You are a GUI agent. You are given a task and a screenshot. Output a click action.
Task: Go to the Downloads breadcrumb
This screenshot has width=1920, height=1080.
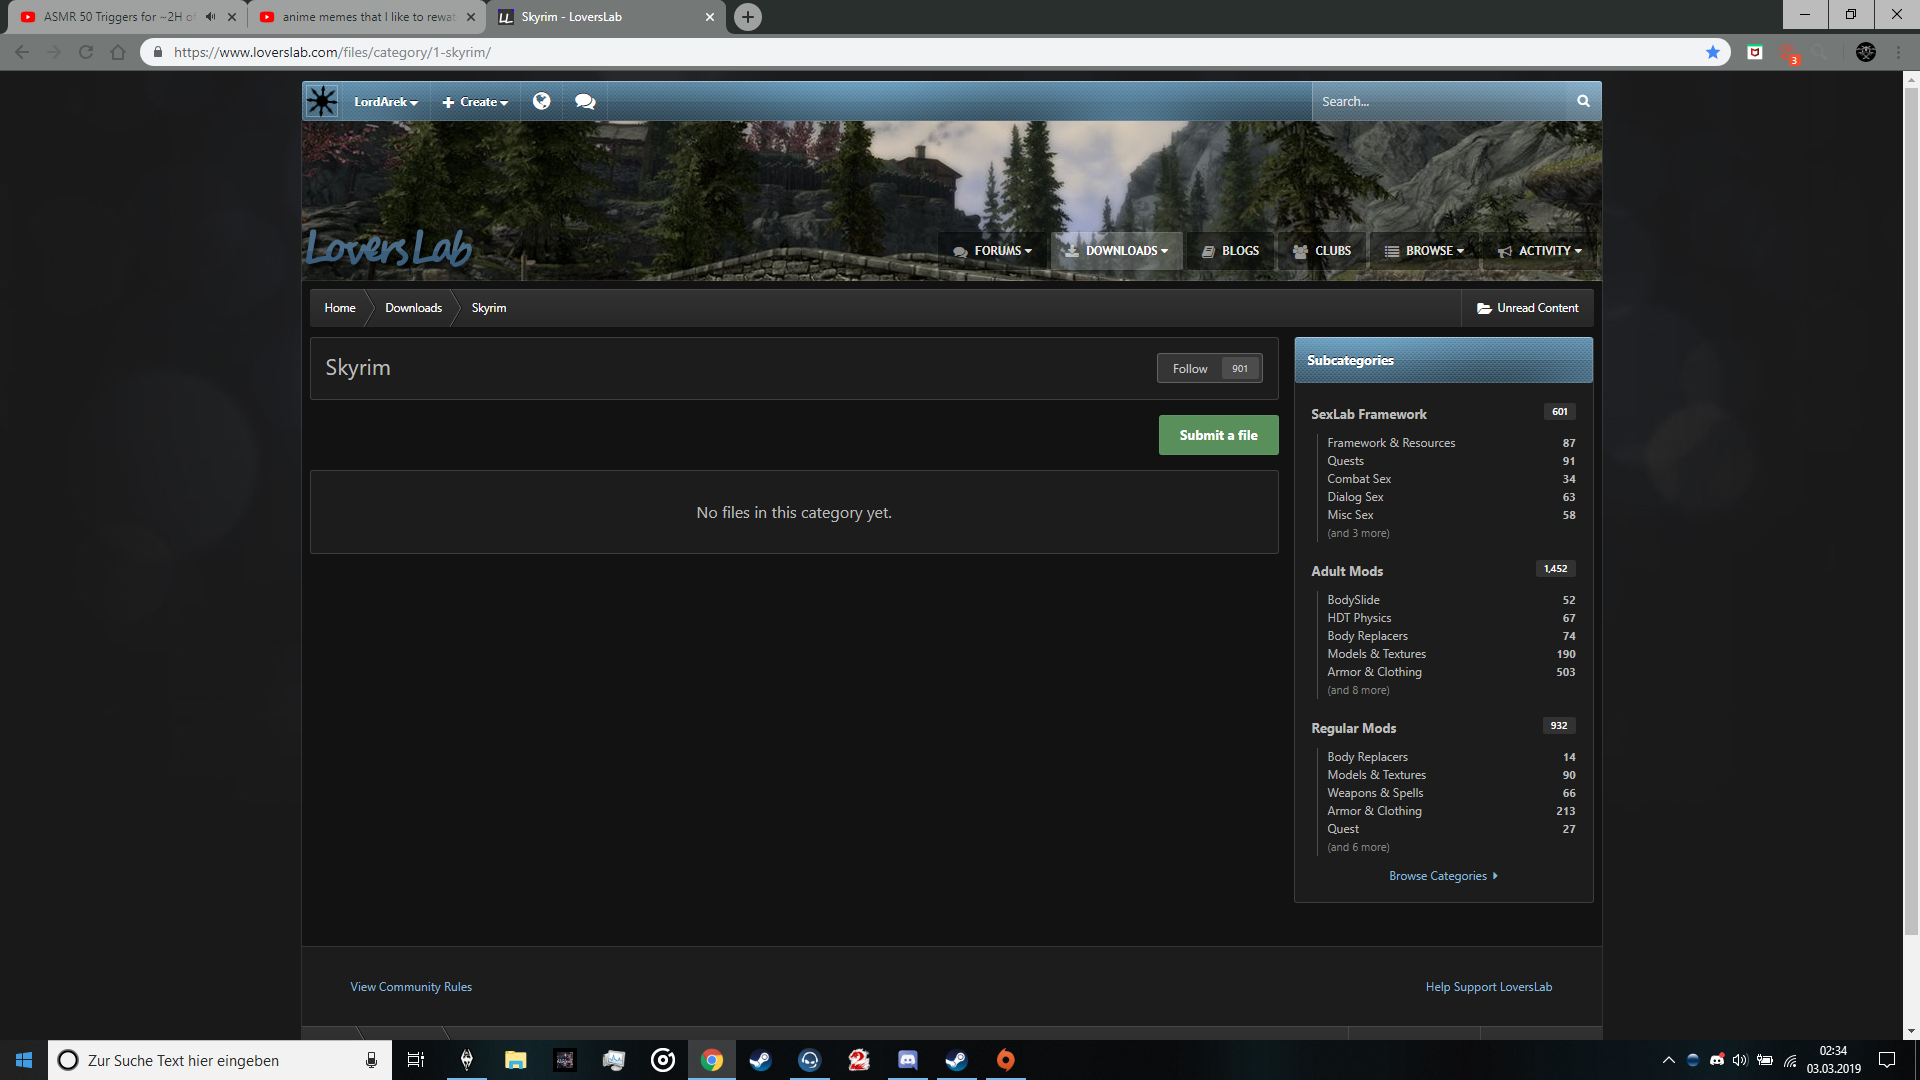413,308
